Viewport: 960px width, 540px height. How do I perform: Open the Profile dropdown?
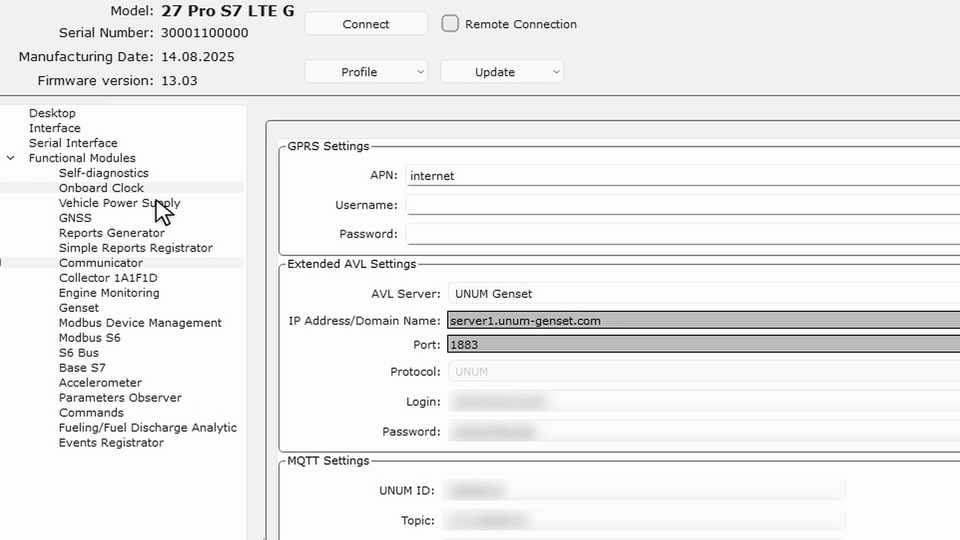coord(366,72)
